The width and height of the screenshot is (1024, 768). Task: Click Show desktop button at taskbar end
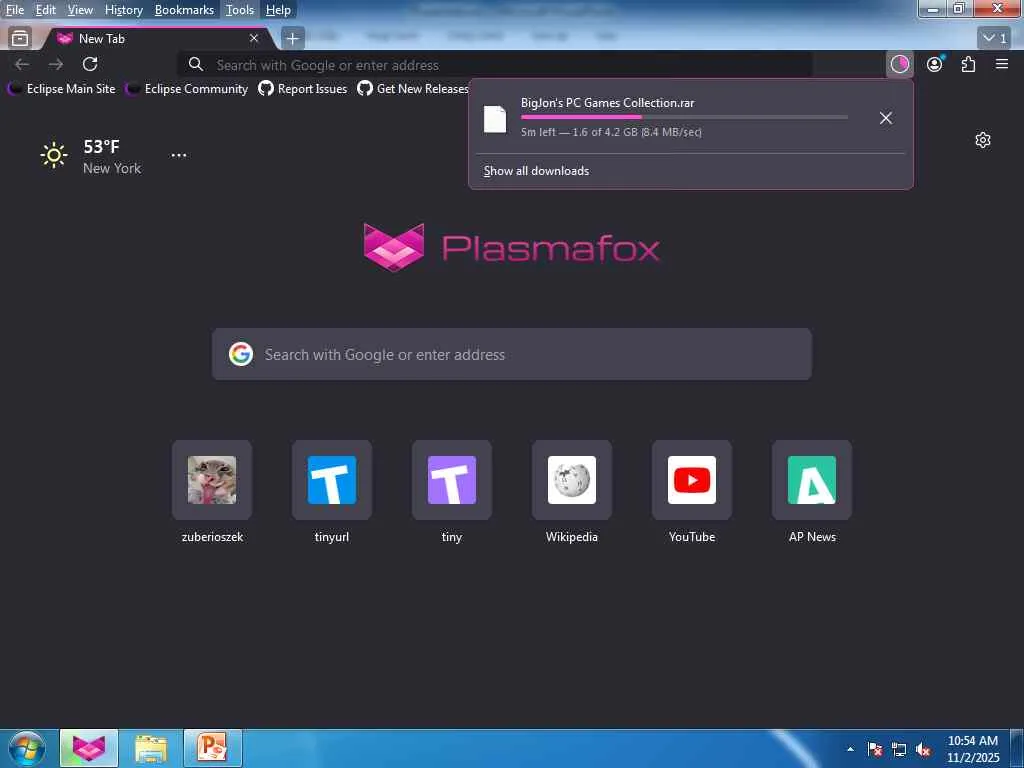[x=1017, y=748]
